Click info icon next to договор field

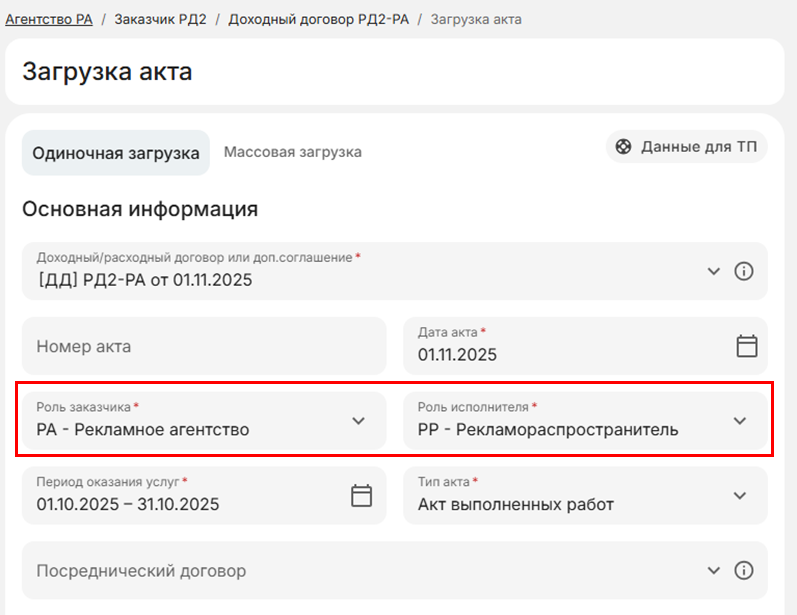pos(743,271)
